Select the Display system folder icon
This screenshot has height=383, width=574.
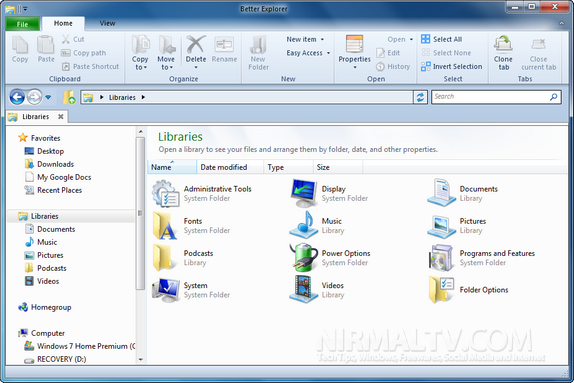click(x=303, y=193)
